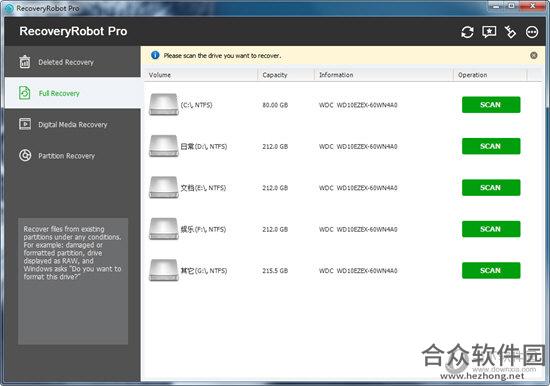The height and width of the screenshot is (386, 550).
Task: Click the WDC model info in C: row
Action: click(x=358, y=105)
